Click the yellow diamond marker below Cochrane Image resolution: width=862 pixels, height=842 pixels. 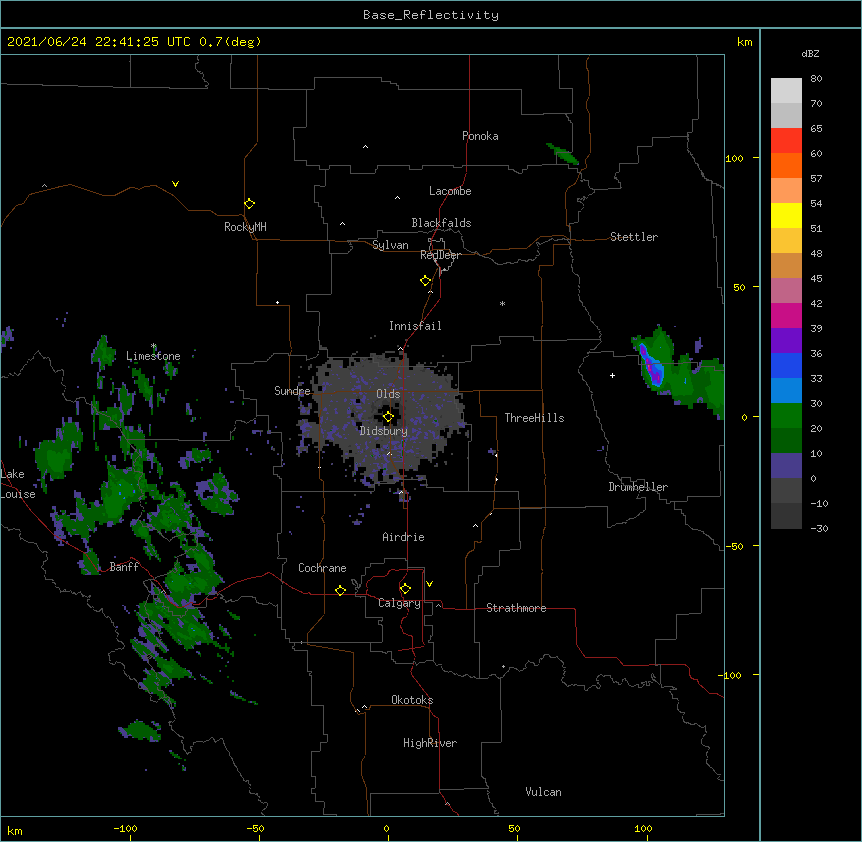(340, 590)
